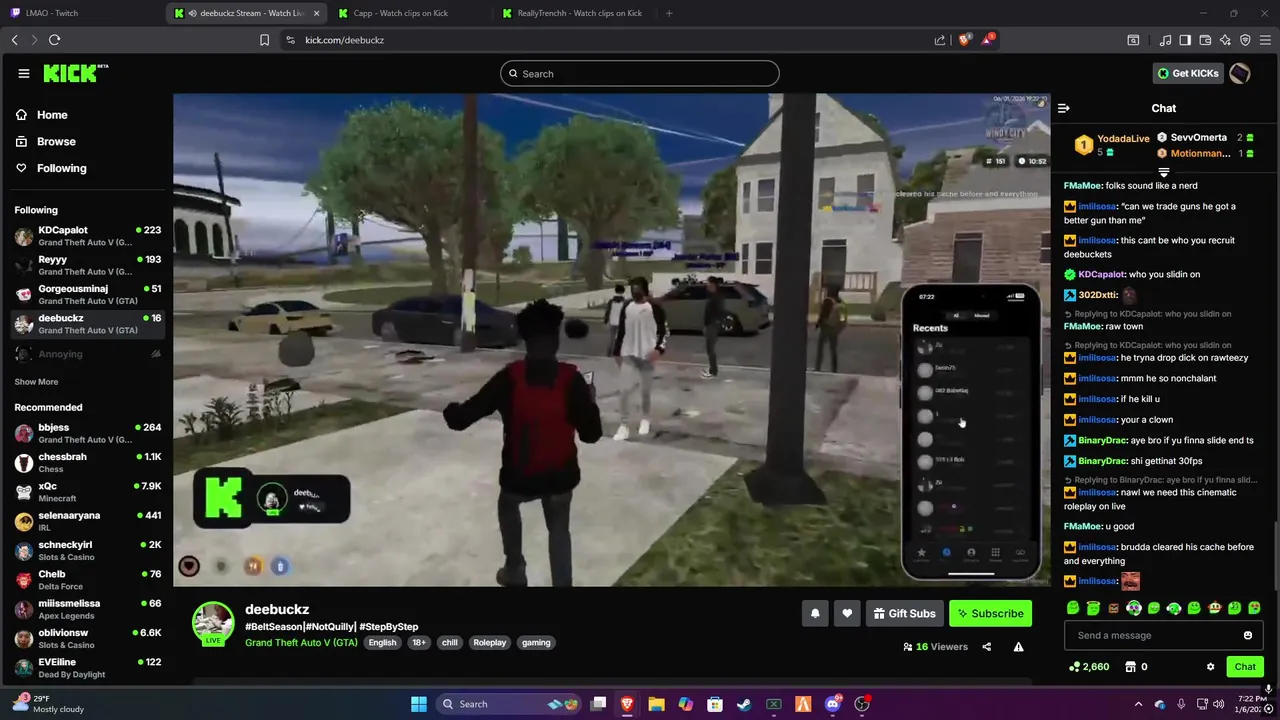Open xQc recommended channel

(x=88, y=492)
